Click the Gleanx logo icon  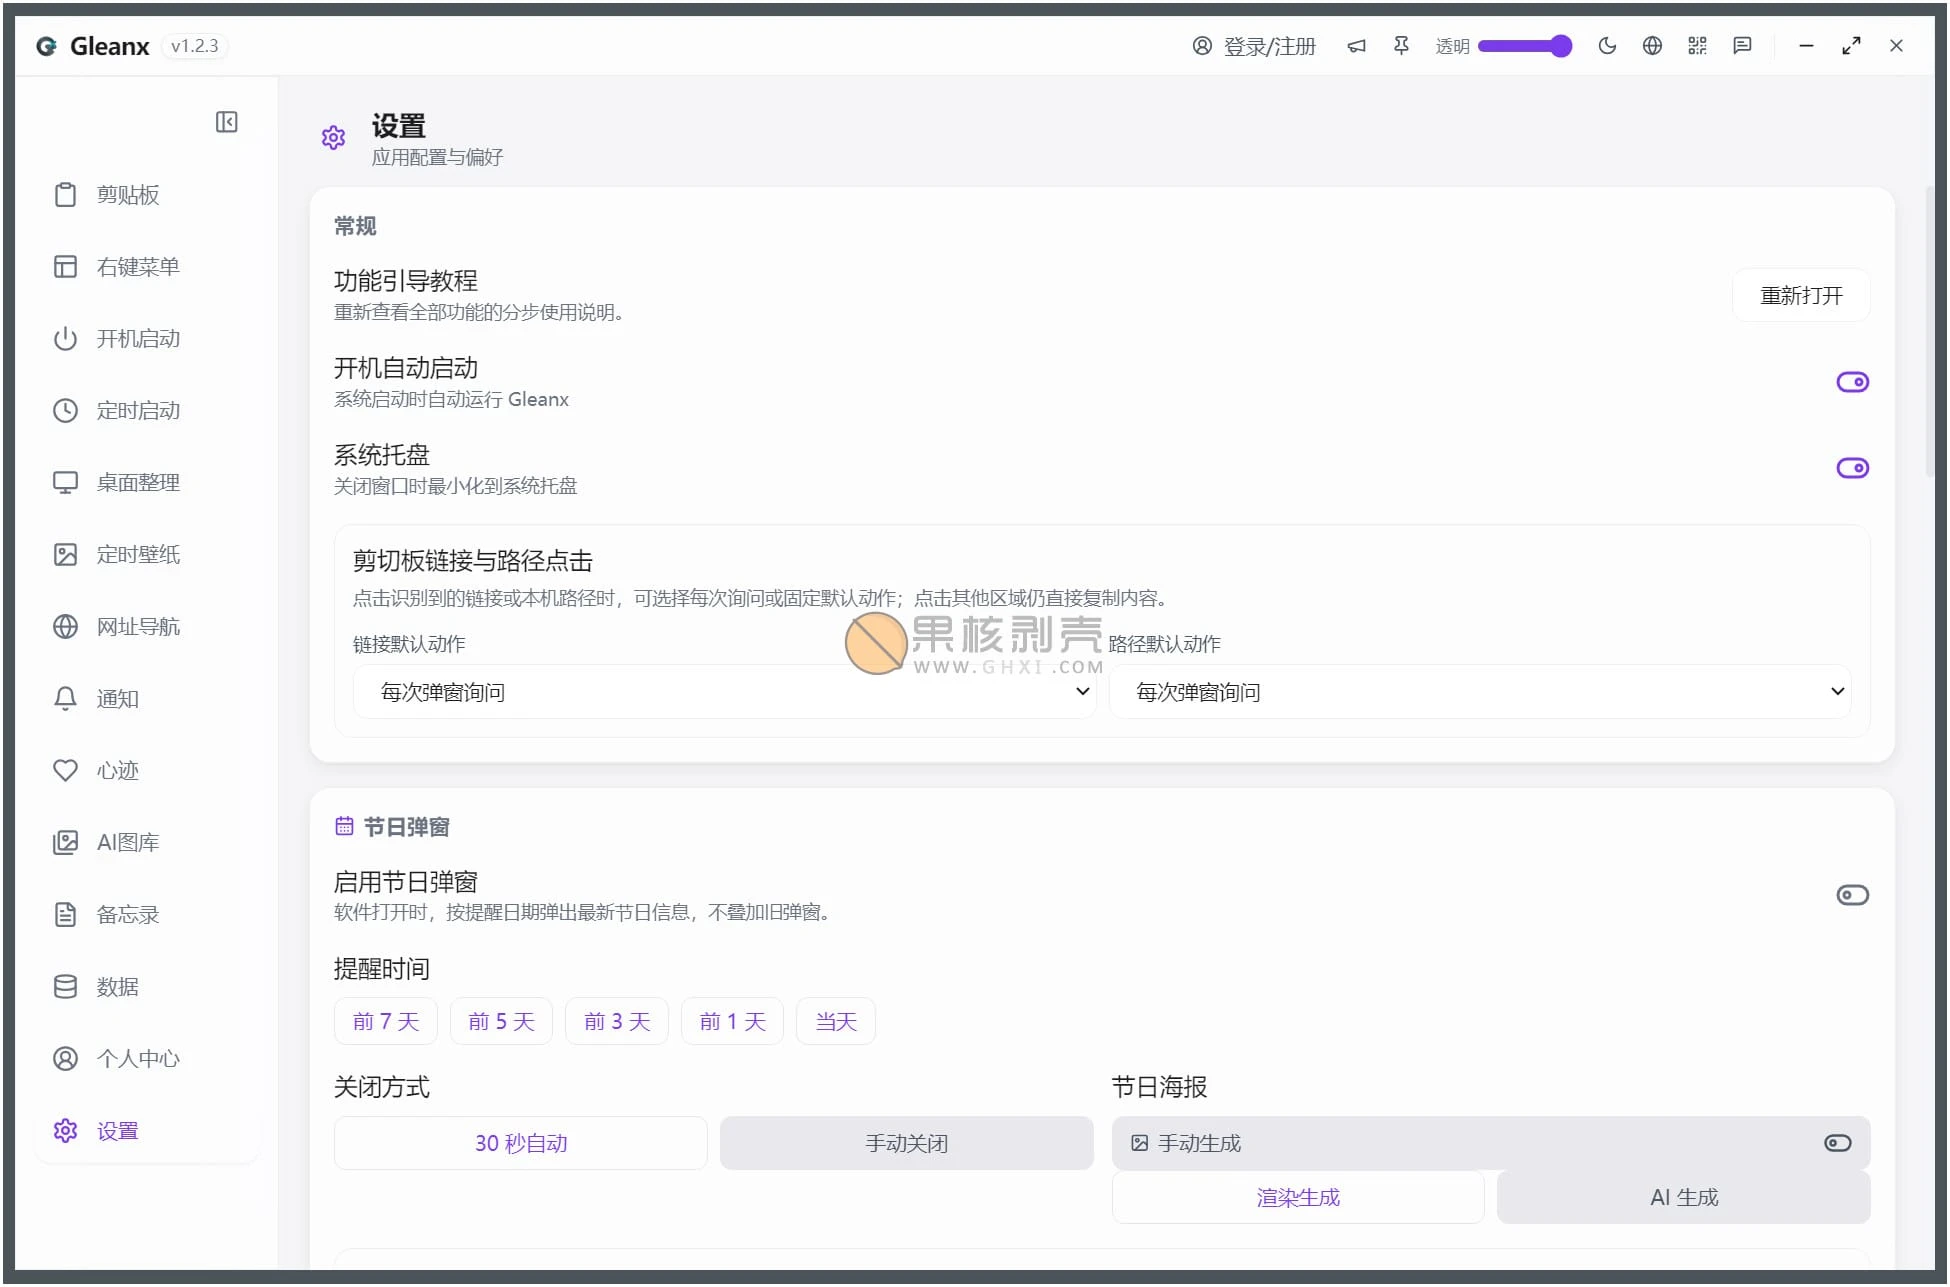46,46
